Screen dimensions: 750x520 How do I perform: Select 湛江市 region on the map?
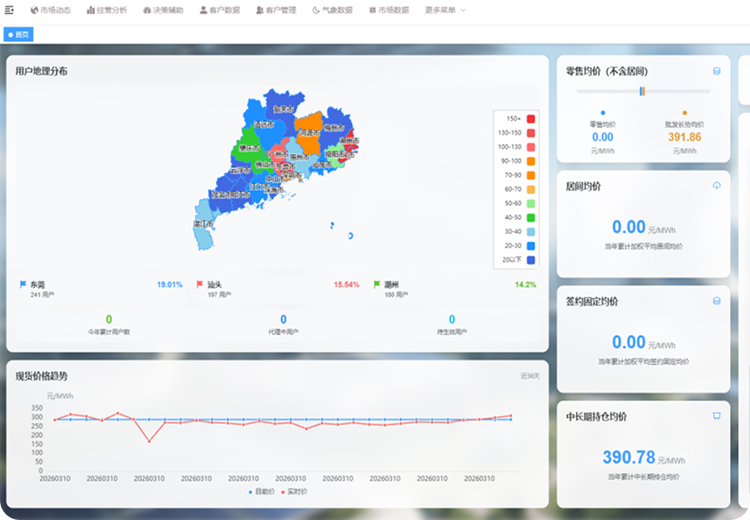(203, 224)
